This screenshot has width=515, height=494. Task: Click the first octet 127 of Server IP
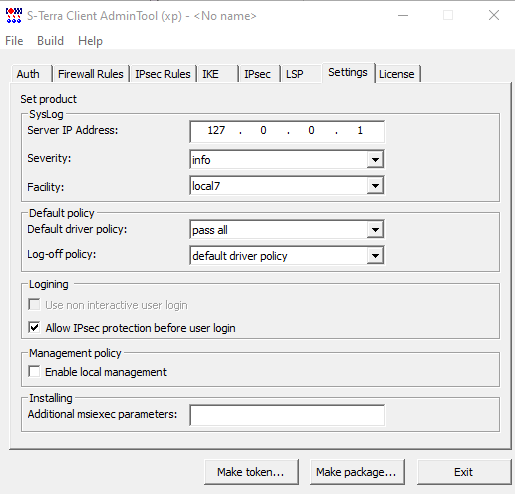tap(216, 130)
